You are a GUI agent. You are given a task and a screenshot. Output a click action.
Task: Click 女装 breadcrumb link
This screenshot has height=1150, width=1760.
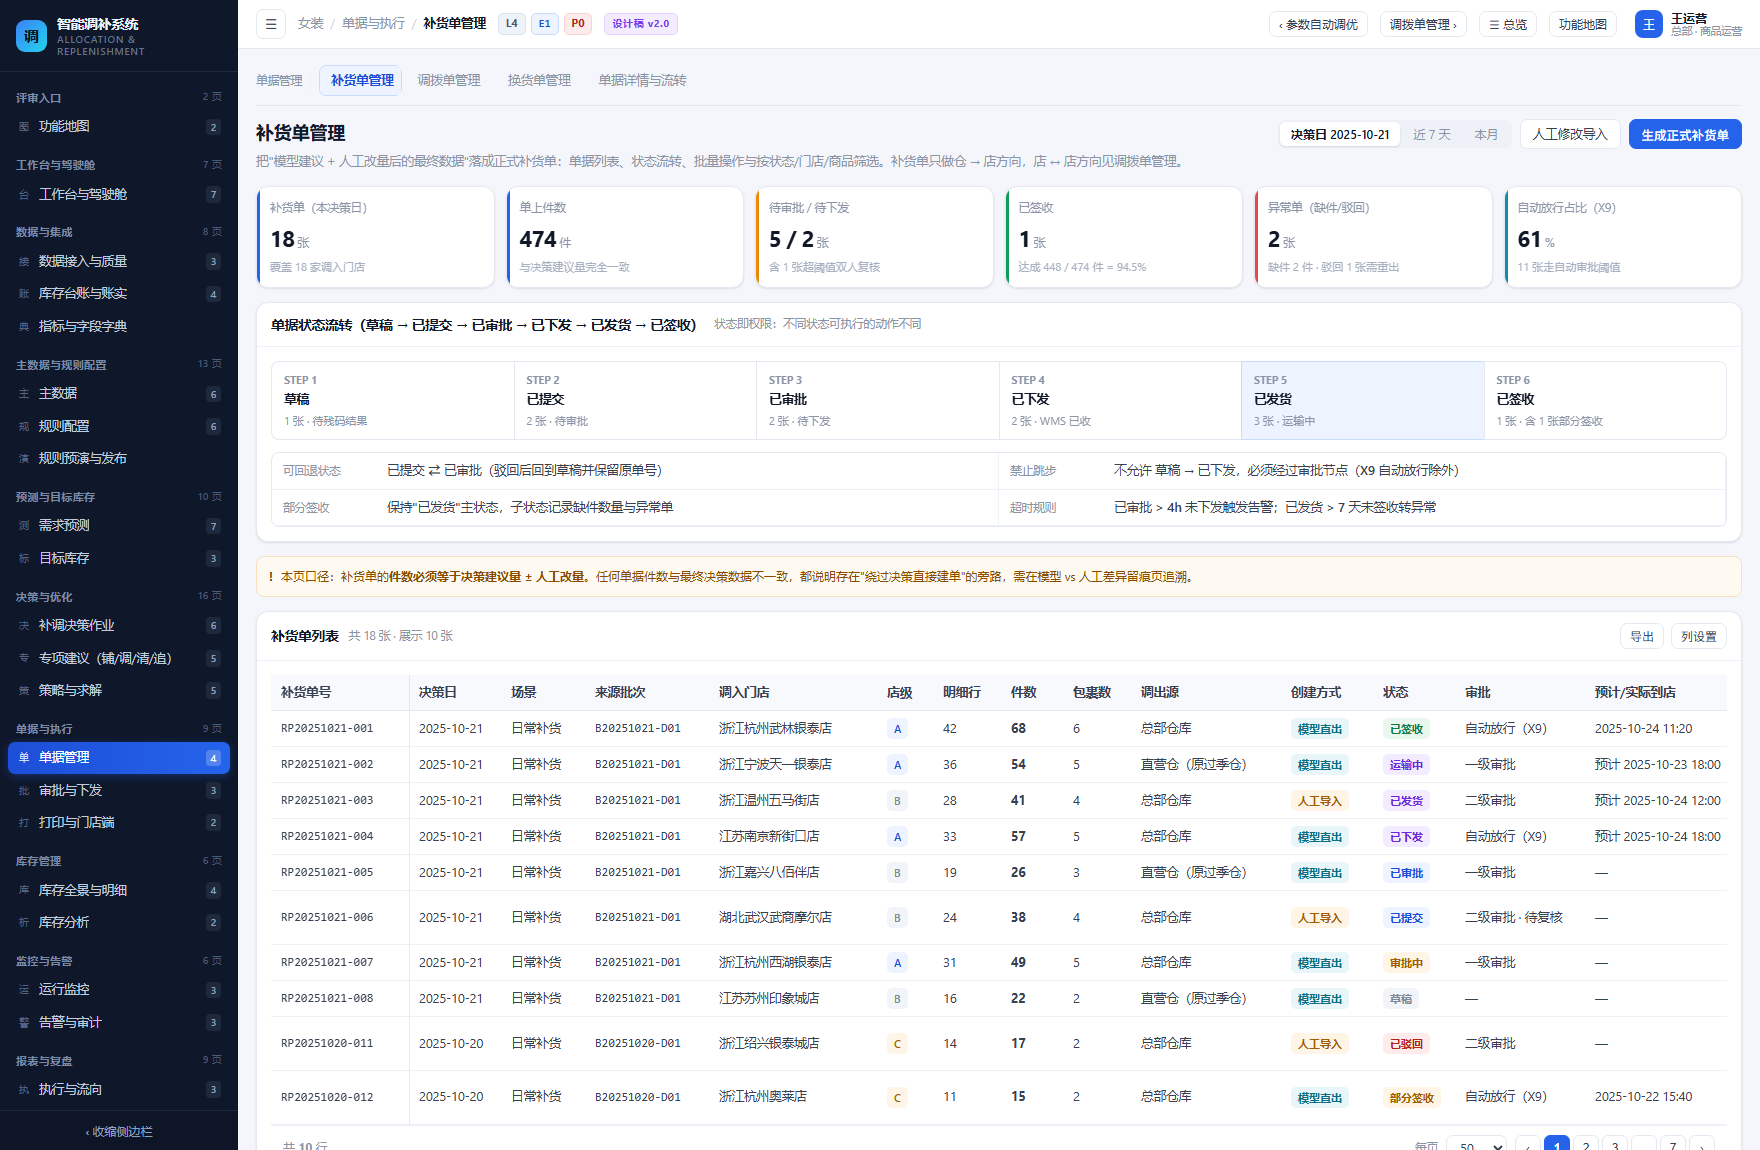click(x=311, y=24)
